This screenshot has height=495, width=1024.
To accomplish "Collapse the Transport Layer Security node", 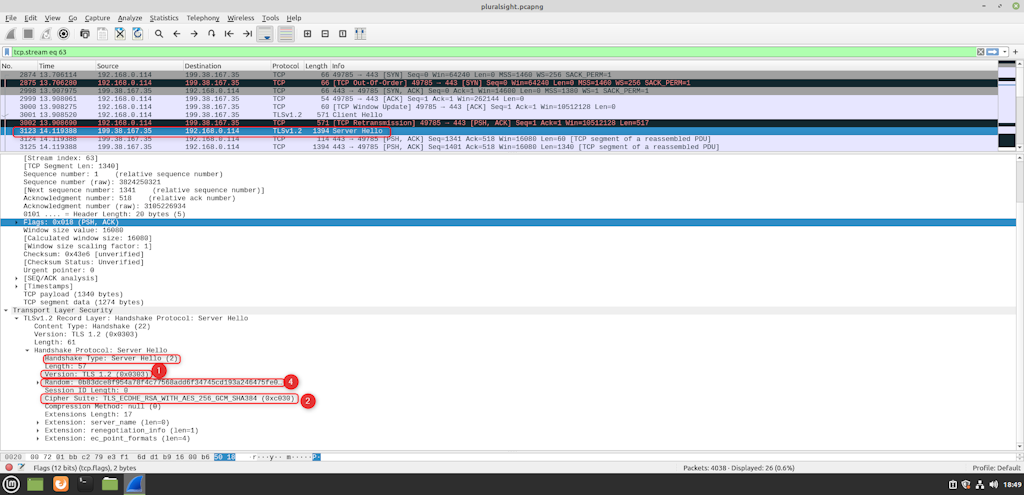I will pyautogui.click(x=7, y=310).
